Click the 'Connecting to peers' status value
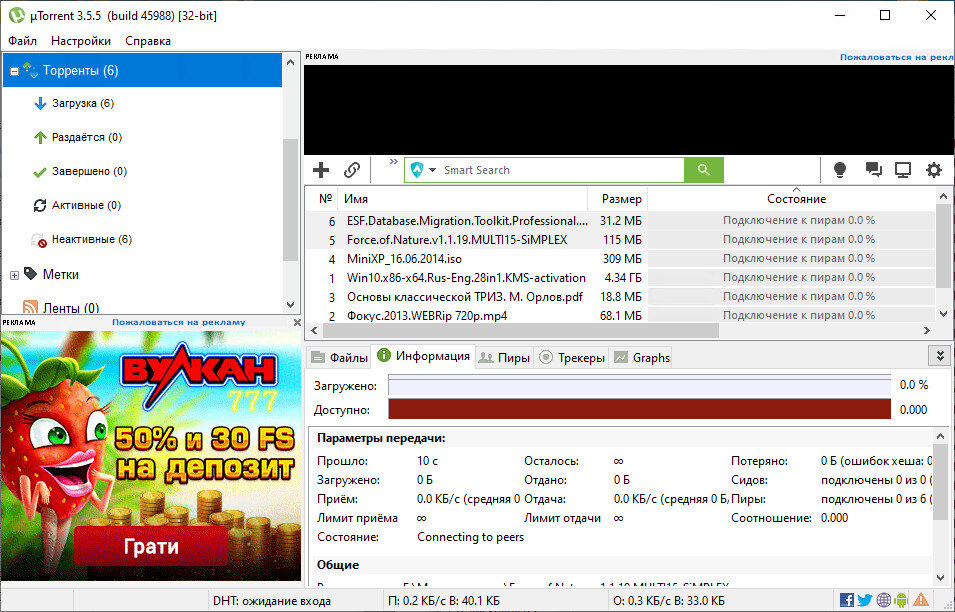 pos(470,537)
